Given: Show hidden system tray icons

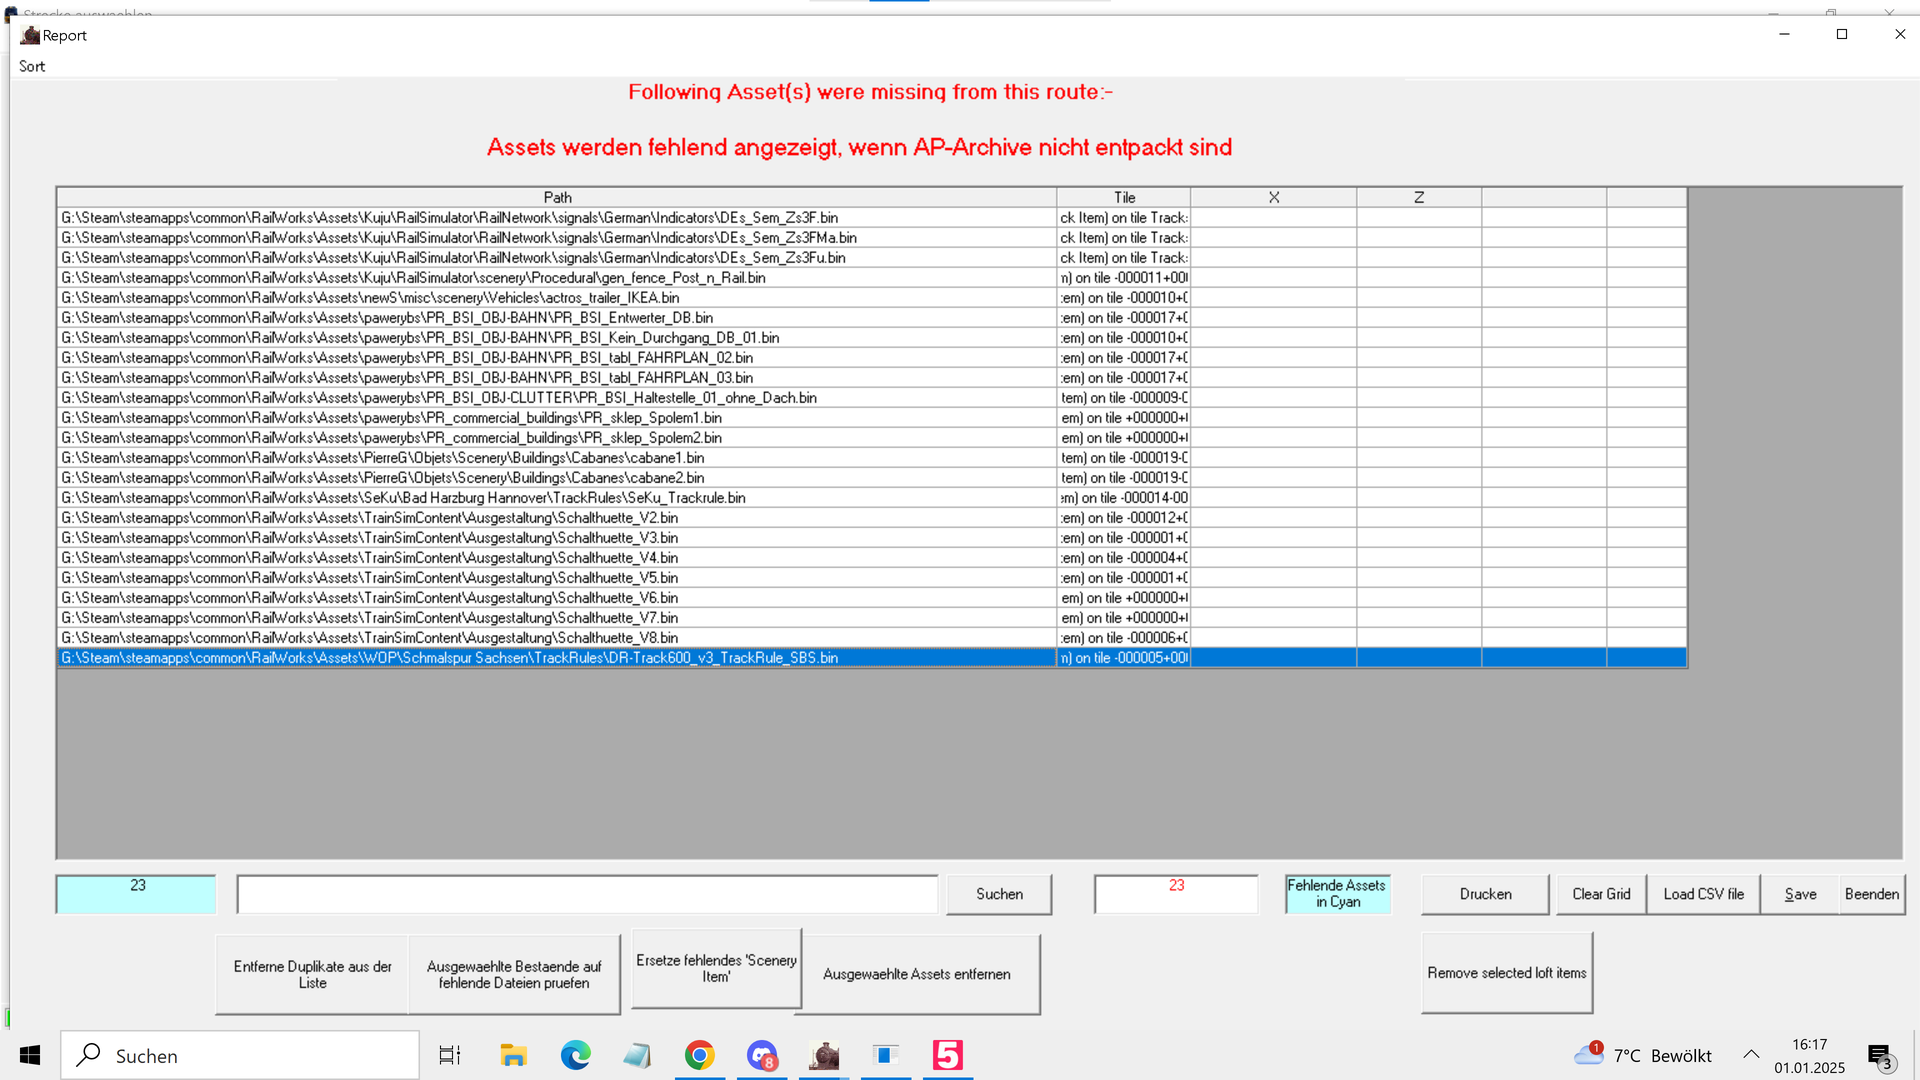Looking at the screenshot, I should 1751,1055.
